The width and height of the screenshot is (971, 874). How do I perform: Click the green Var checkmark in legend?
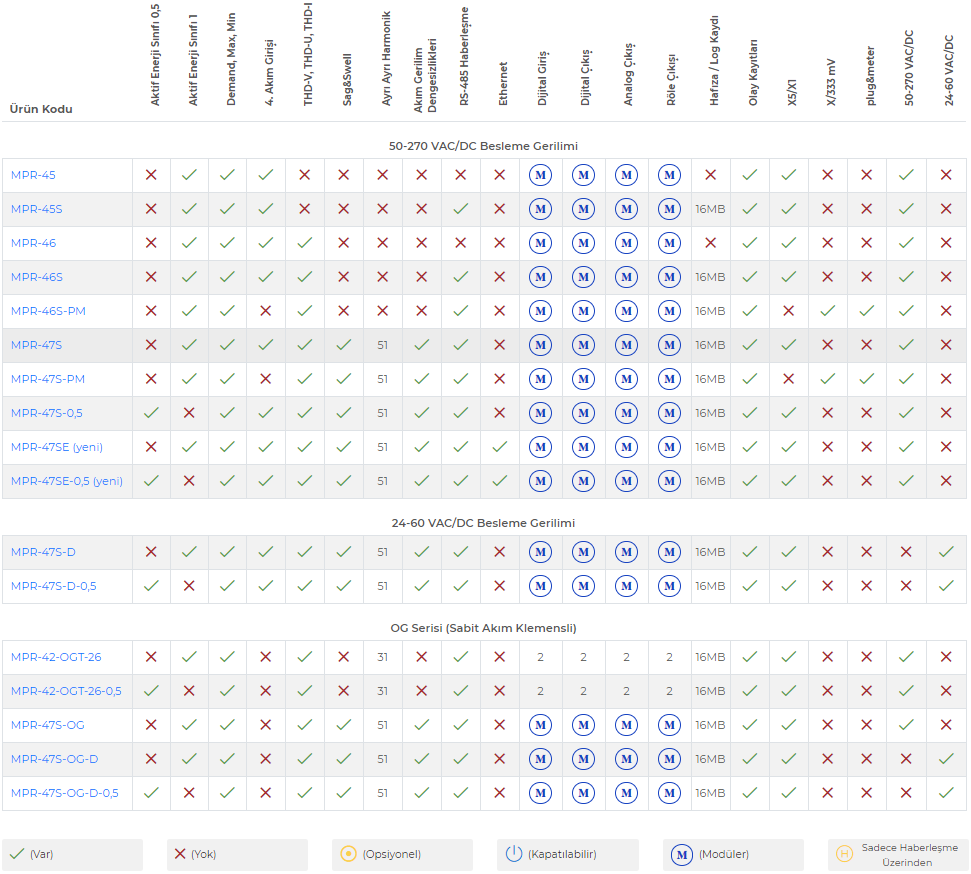tap(16, 854)
